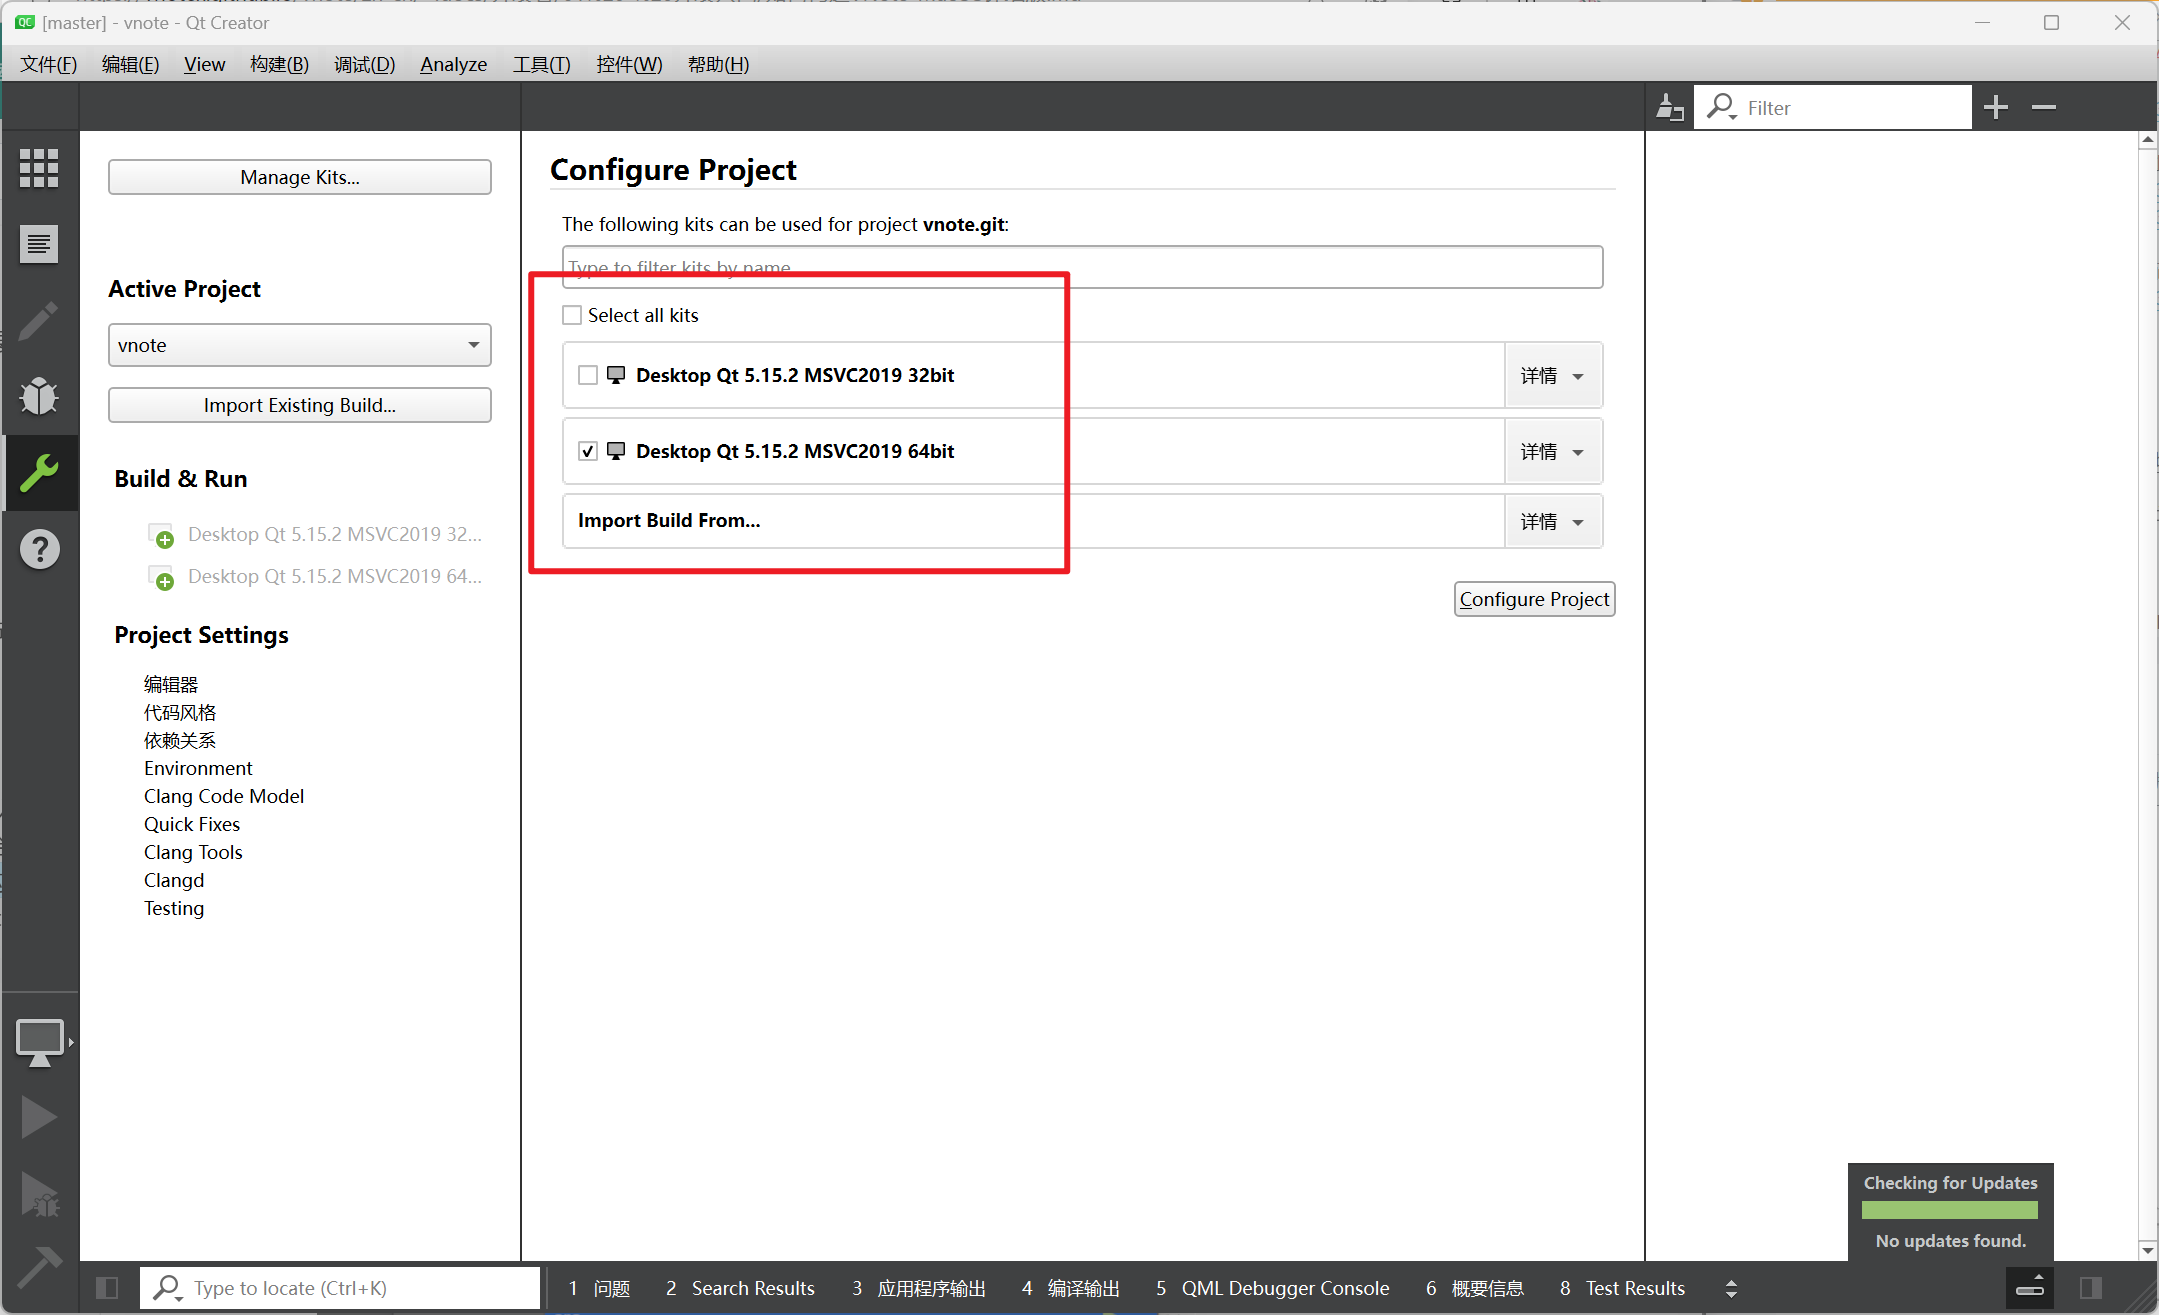This screenshot has height=1315, width=2159.
Task: Open the vnote active project dropdown
Action: point(299,345)
